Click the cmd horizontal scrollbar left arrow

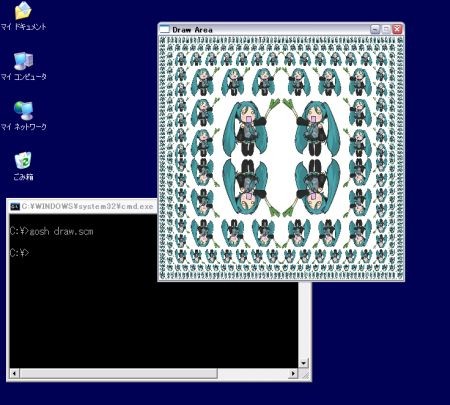[14, 373]
